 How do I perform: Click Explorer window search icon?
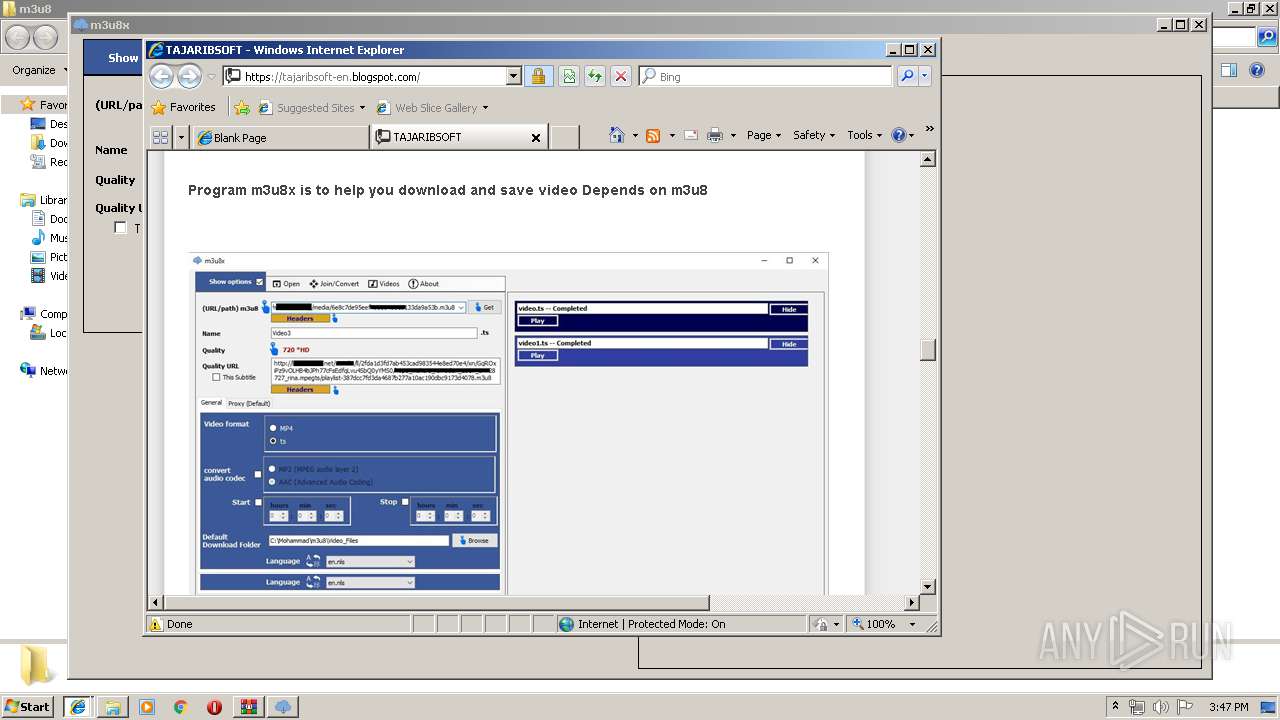[1266, 38]
